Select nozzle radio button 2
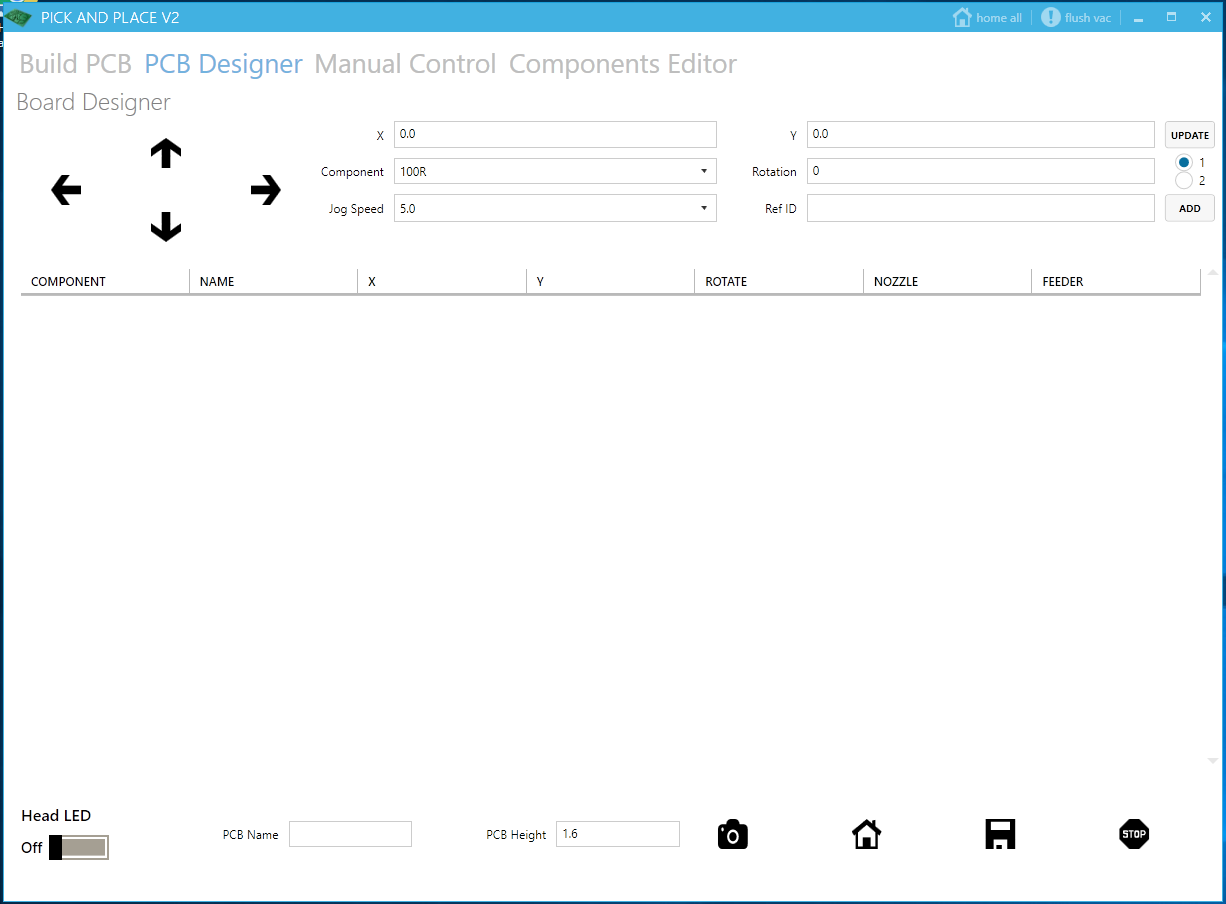Viewport: 1226px width, 904px height. point(1184,181)
